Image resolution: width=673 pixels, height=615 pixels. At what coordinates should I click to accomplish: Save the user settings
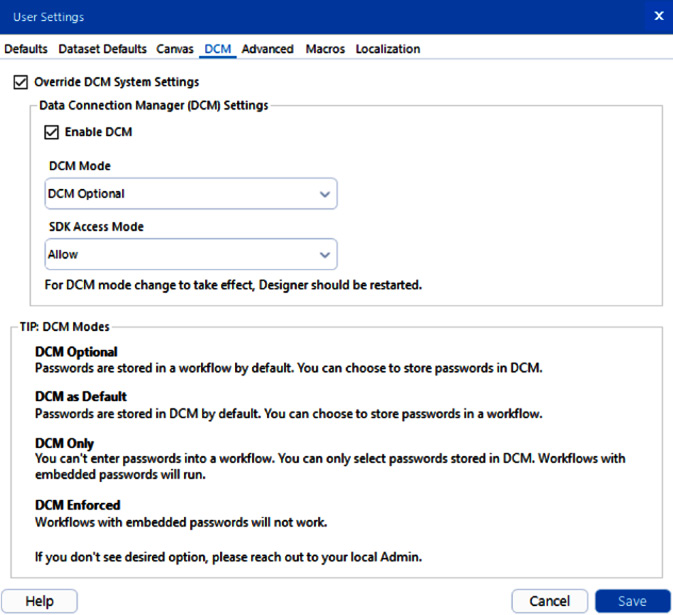point(632,601)
